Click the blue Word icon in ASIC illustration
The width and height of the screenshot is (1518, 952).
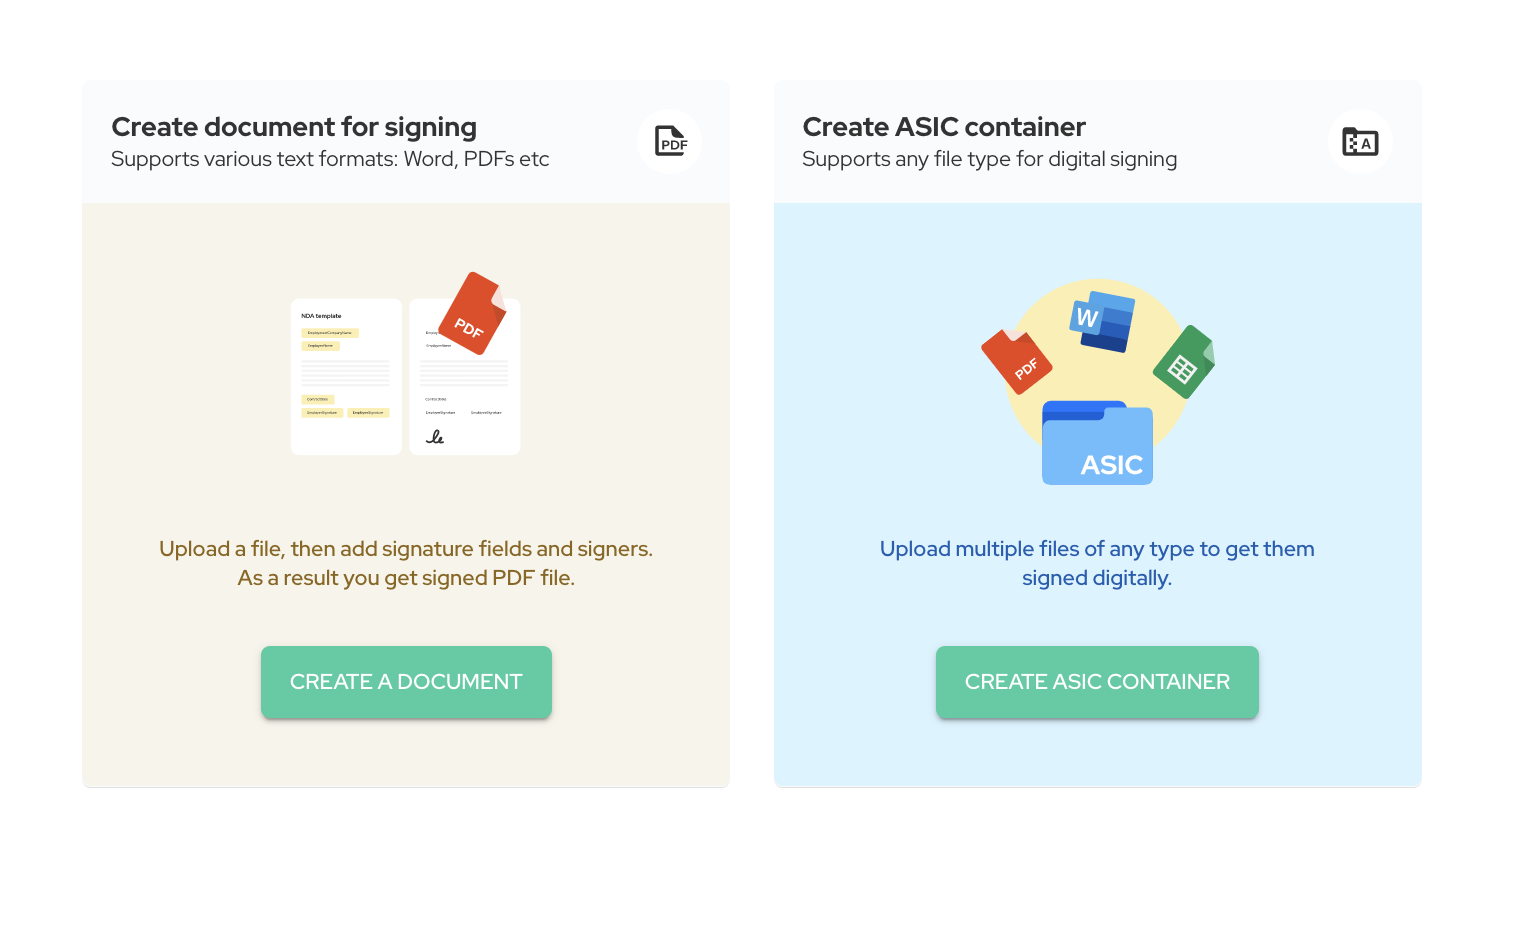coord(1102,321)
